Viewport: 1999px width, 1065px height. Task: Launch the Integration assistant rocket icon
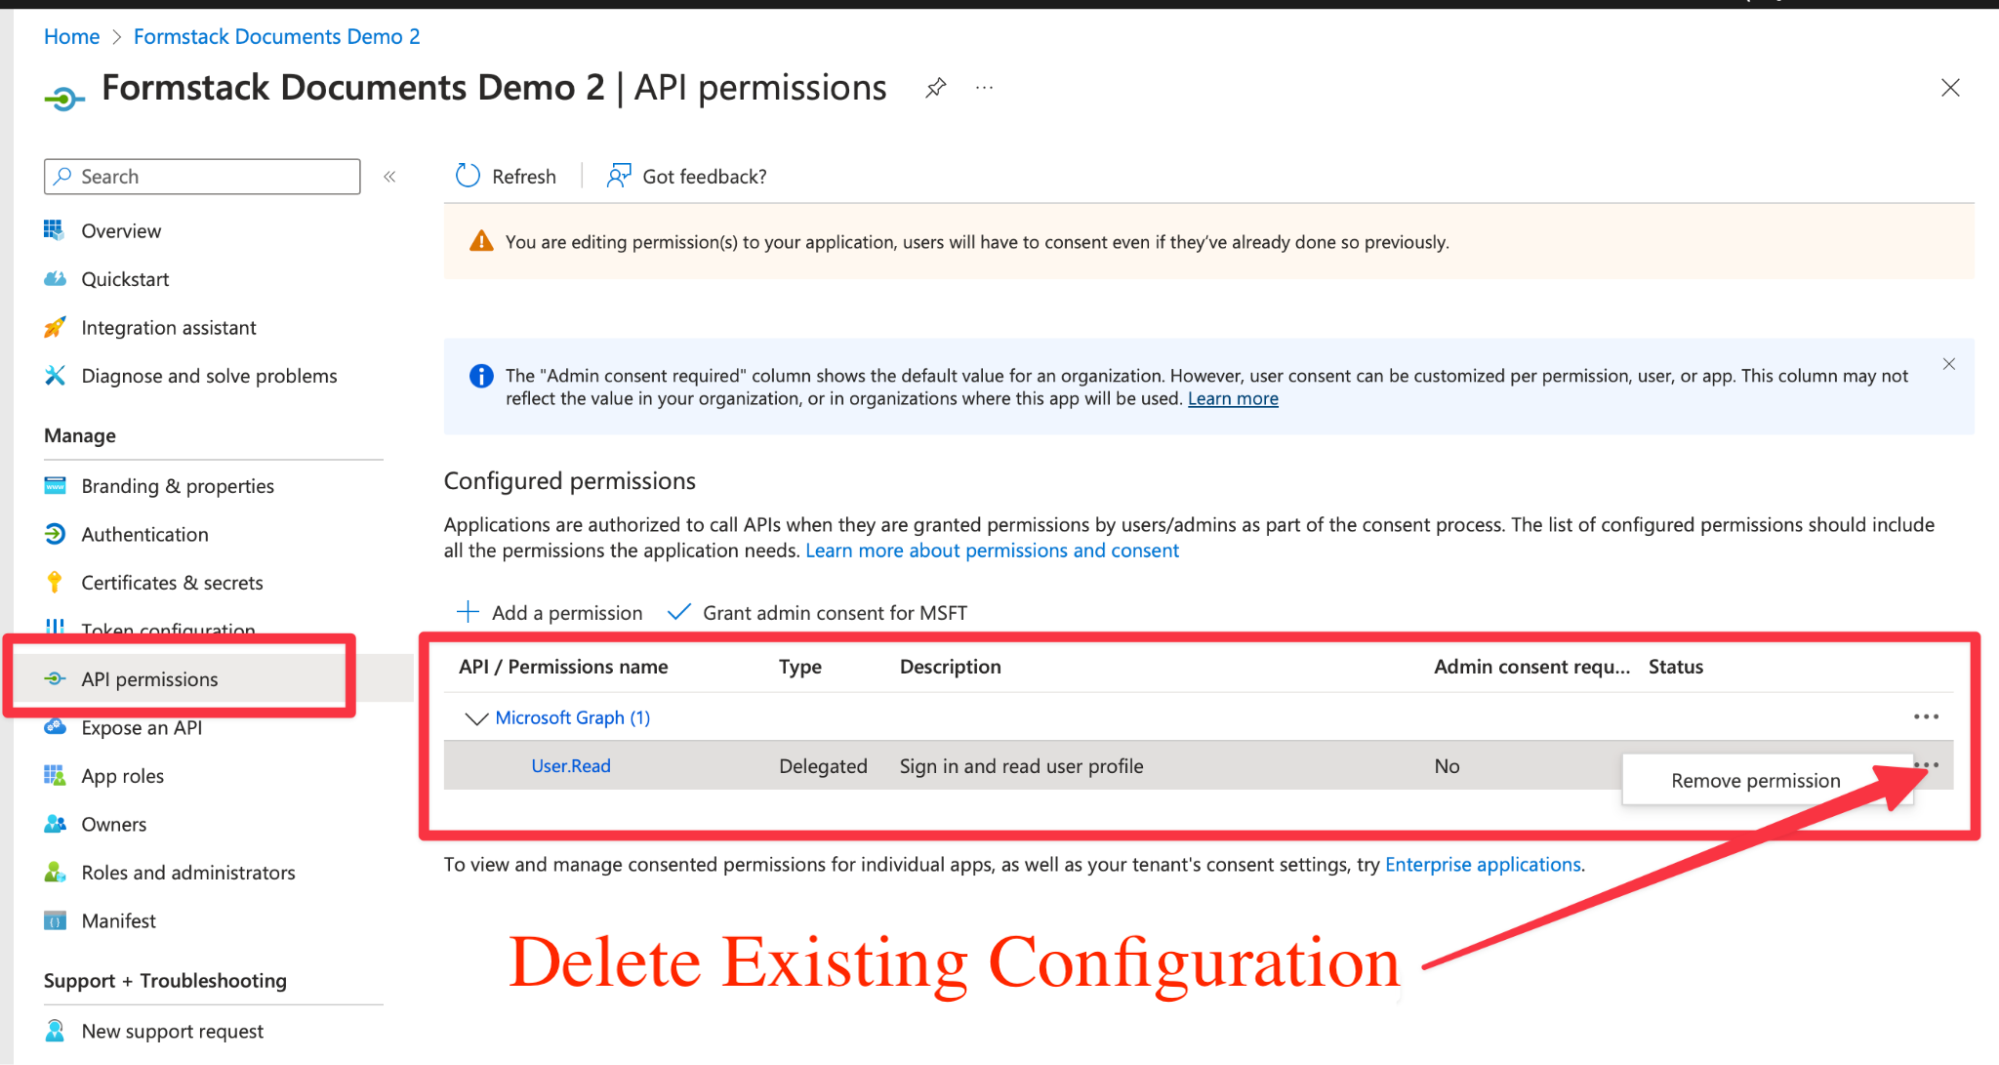[55, 328]
